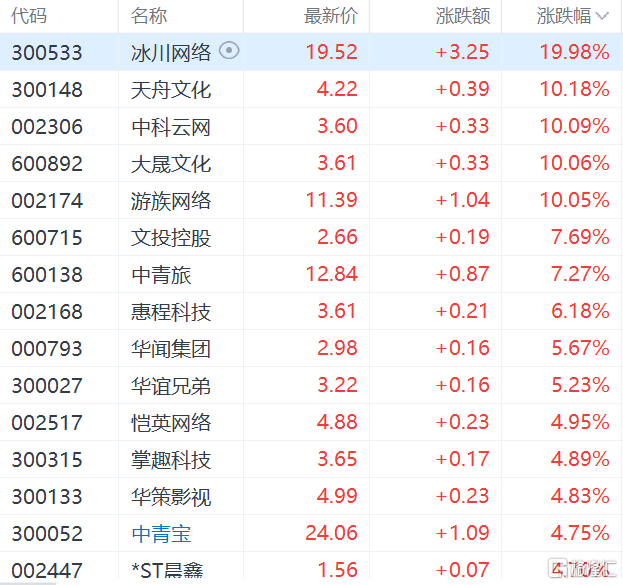Click the price 2.98
Image resolution: width=623 pixels, height=585 pixels.
point(337,348)
